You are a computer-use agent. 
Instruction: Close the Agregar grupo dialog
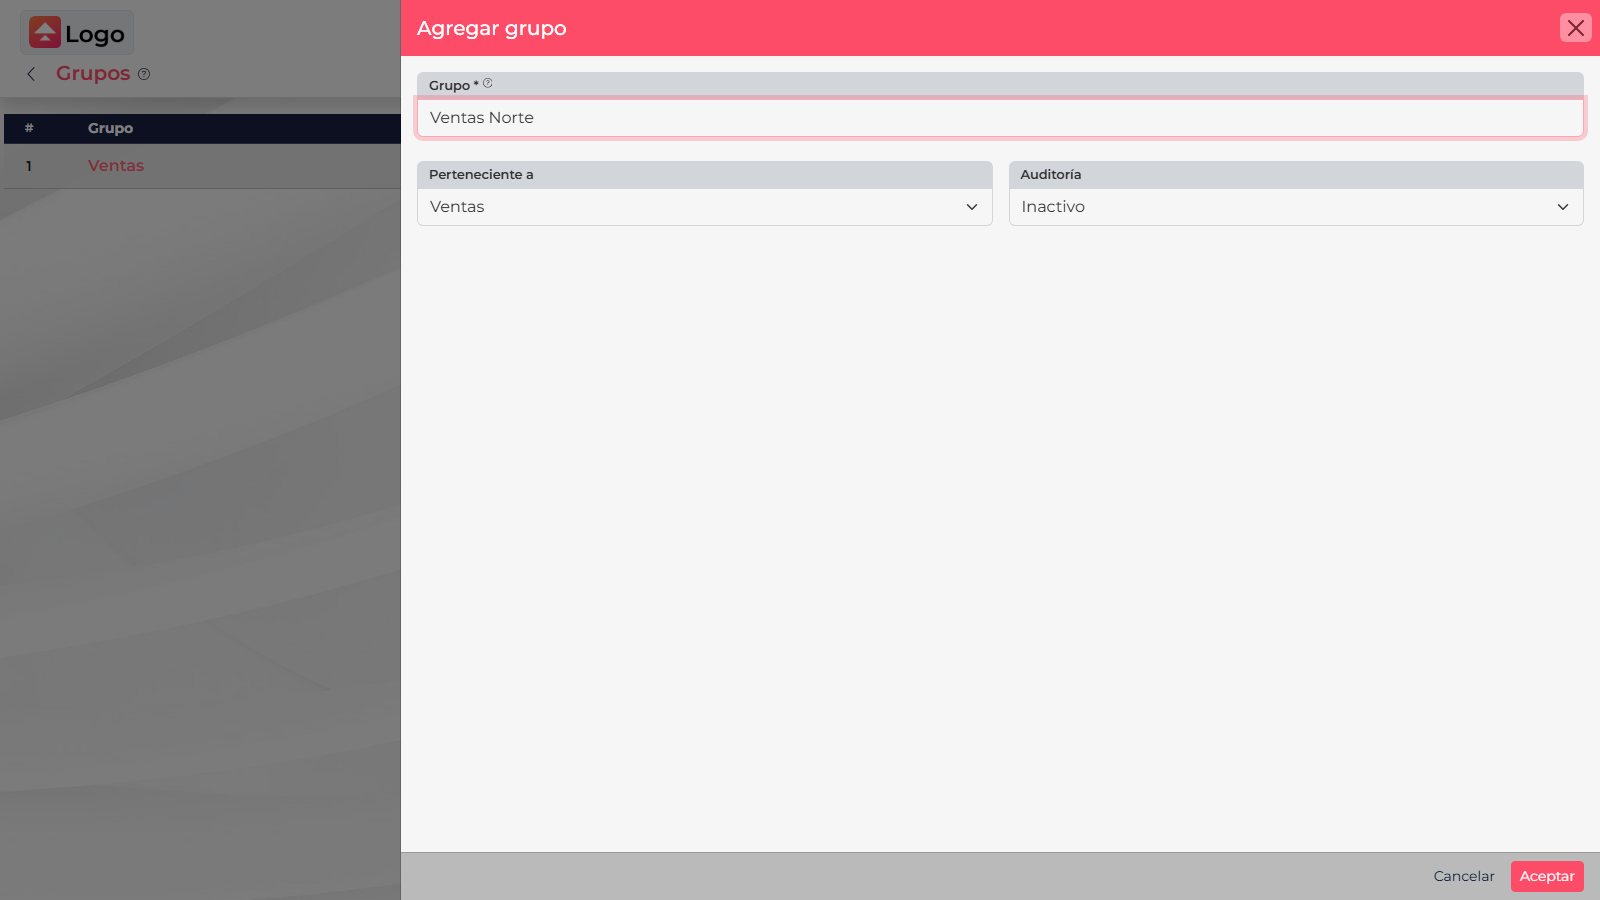1575,28
